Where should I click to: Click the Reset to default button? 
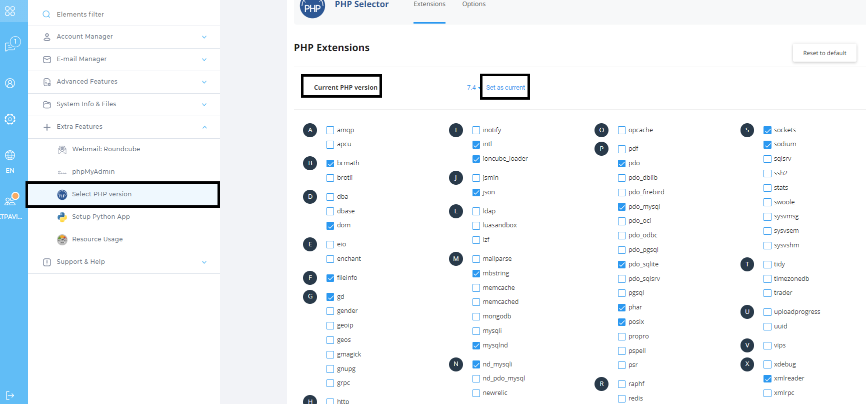tap(825, 53)
